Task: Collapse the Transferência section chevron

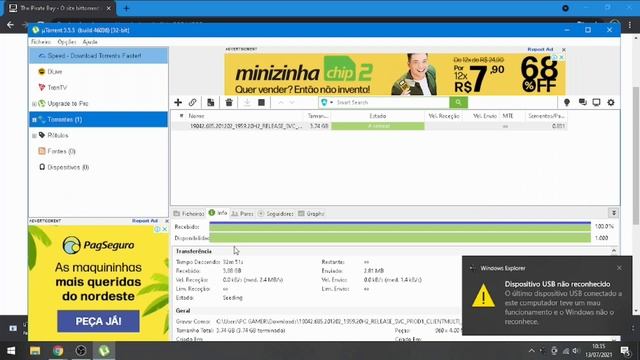Action: [x=614, y=251]
